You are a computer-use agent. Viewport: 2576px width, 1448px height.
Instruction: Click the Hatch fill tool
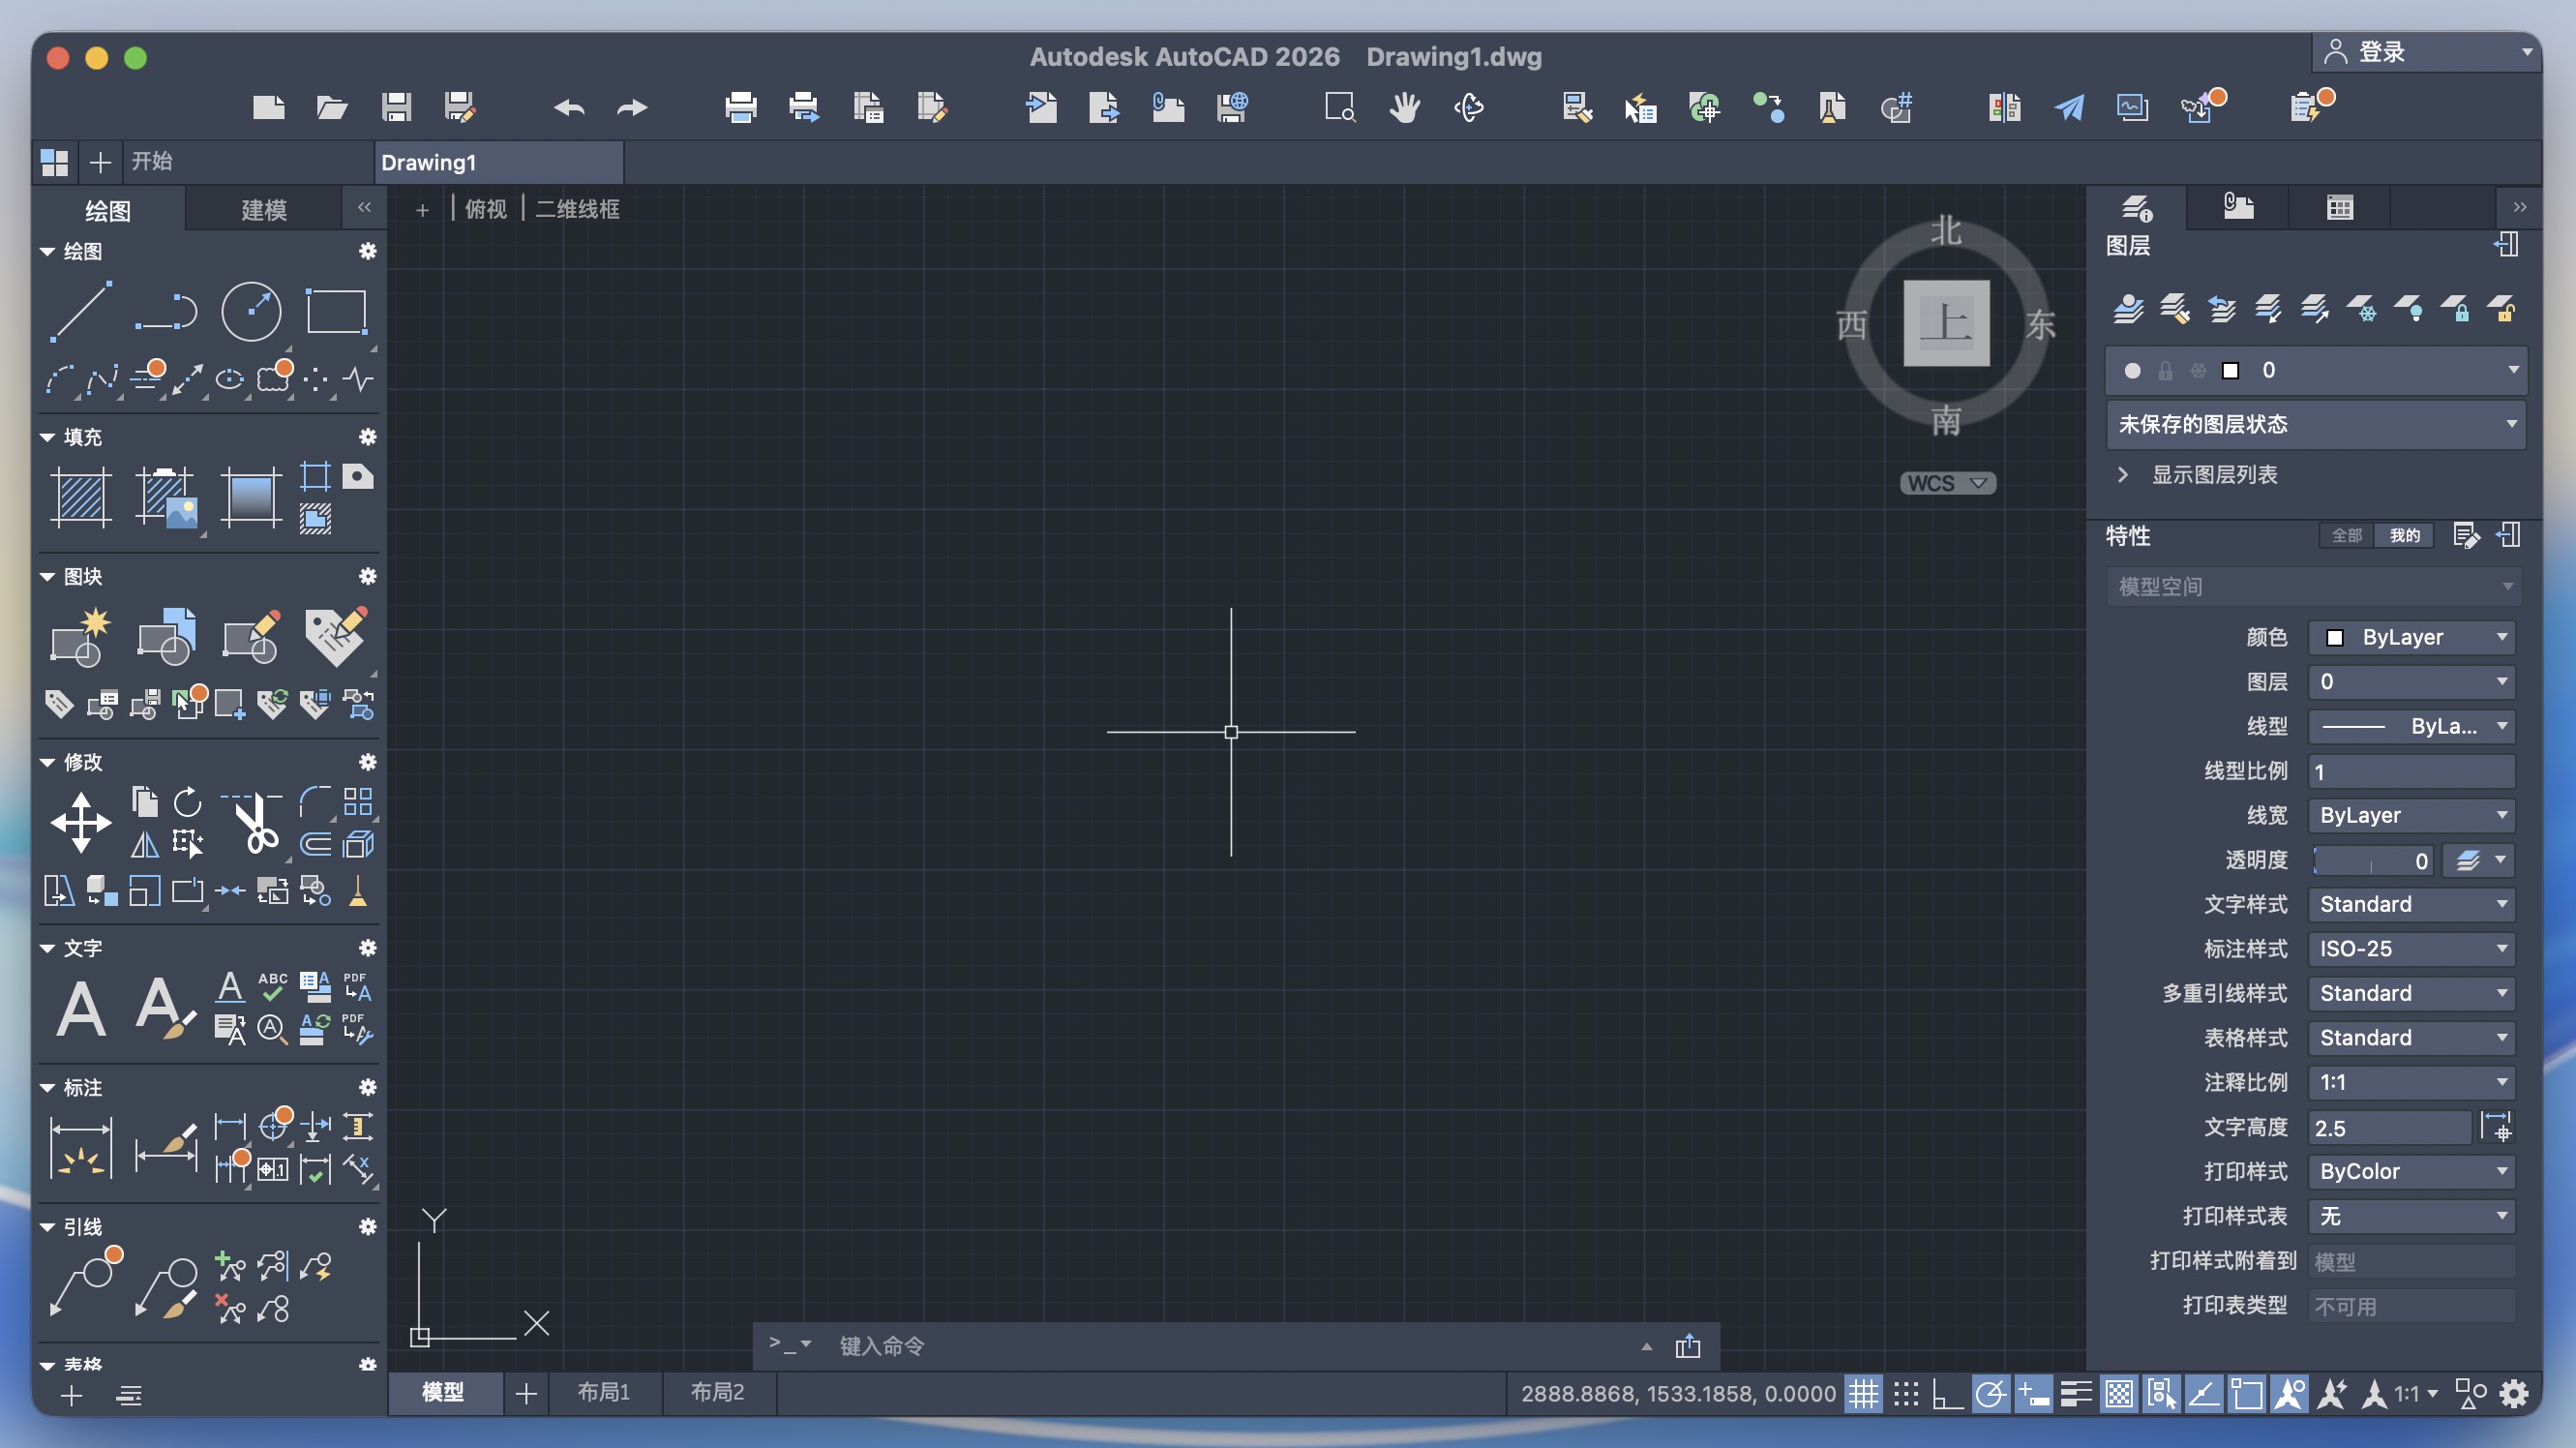click(80, 497)
